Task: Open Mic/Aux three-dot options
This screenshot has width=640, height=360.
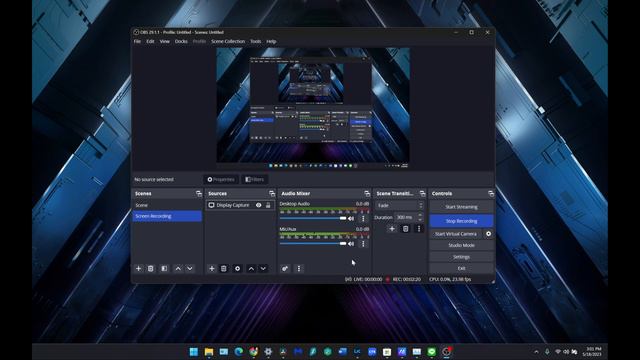Action: (363, 244)
